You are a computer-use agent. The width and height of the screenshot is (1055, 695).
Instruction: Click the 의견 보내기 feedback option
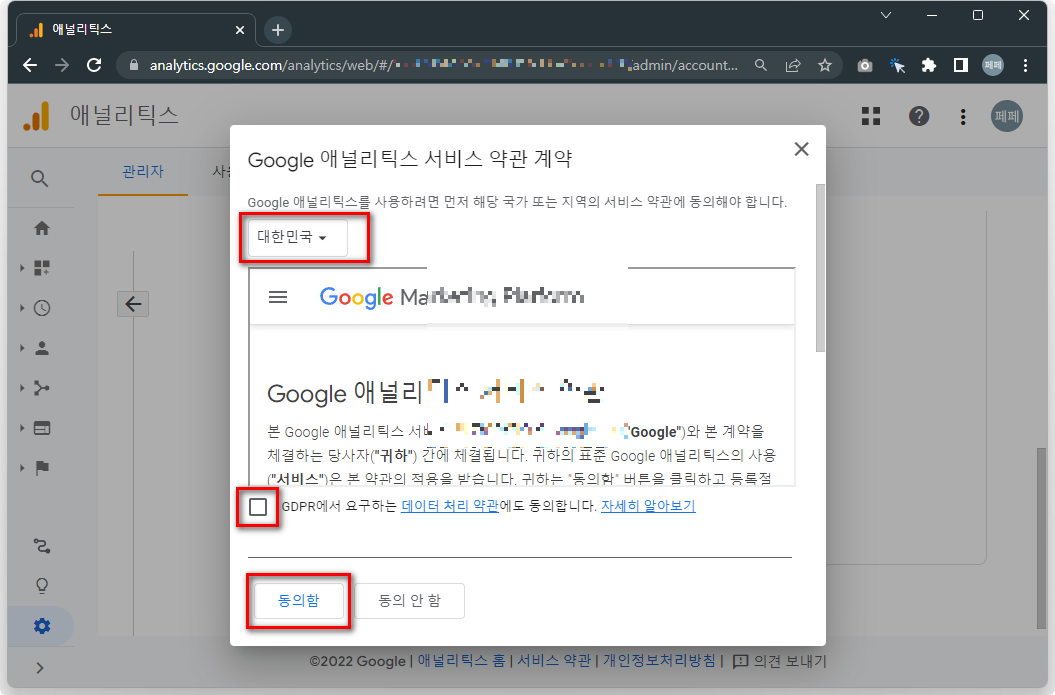coord(785,660)
